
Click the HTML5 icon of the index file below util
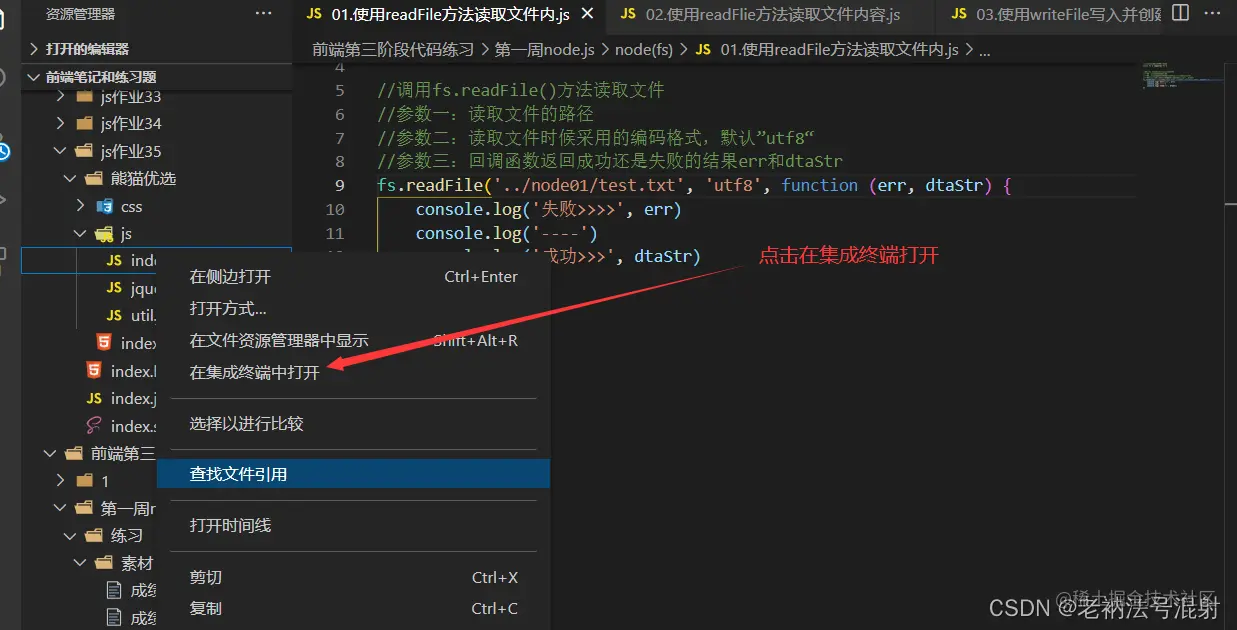tap(104, 343)
